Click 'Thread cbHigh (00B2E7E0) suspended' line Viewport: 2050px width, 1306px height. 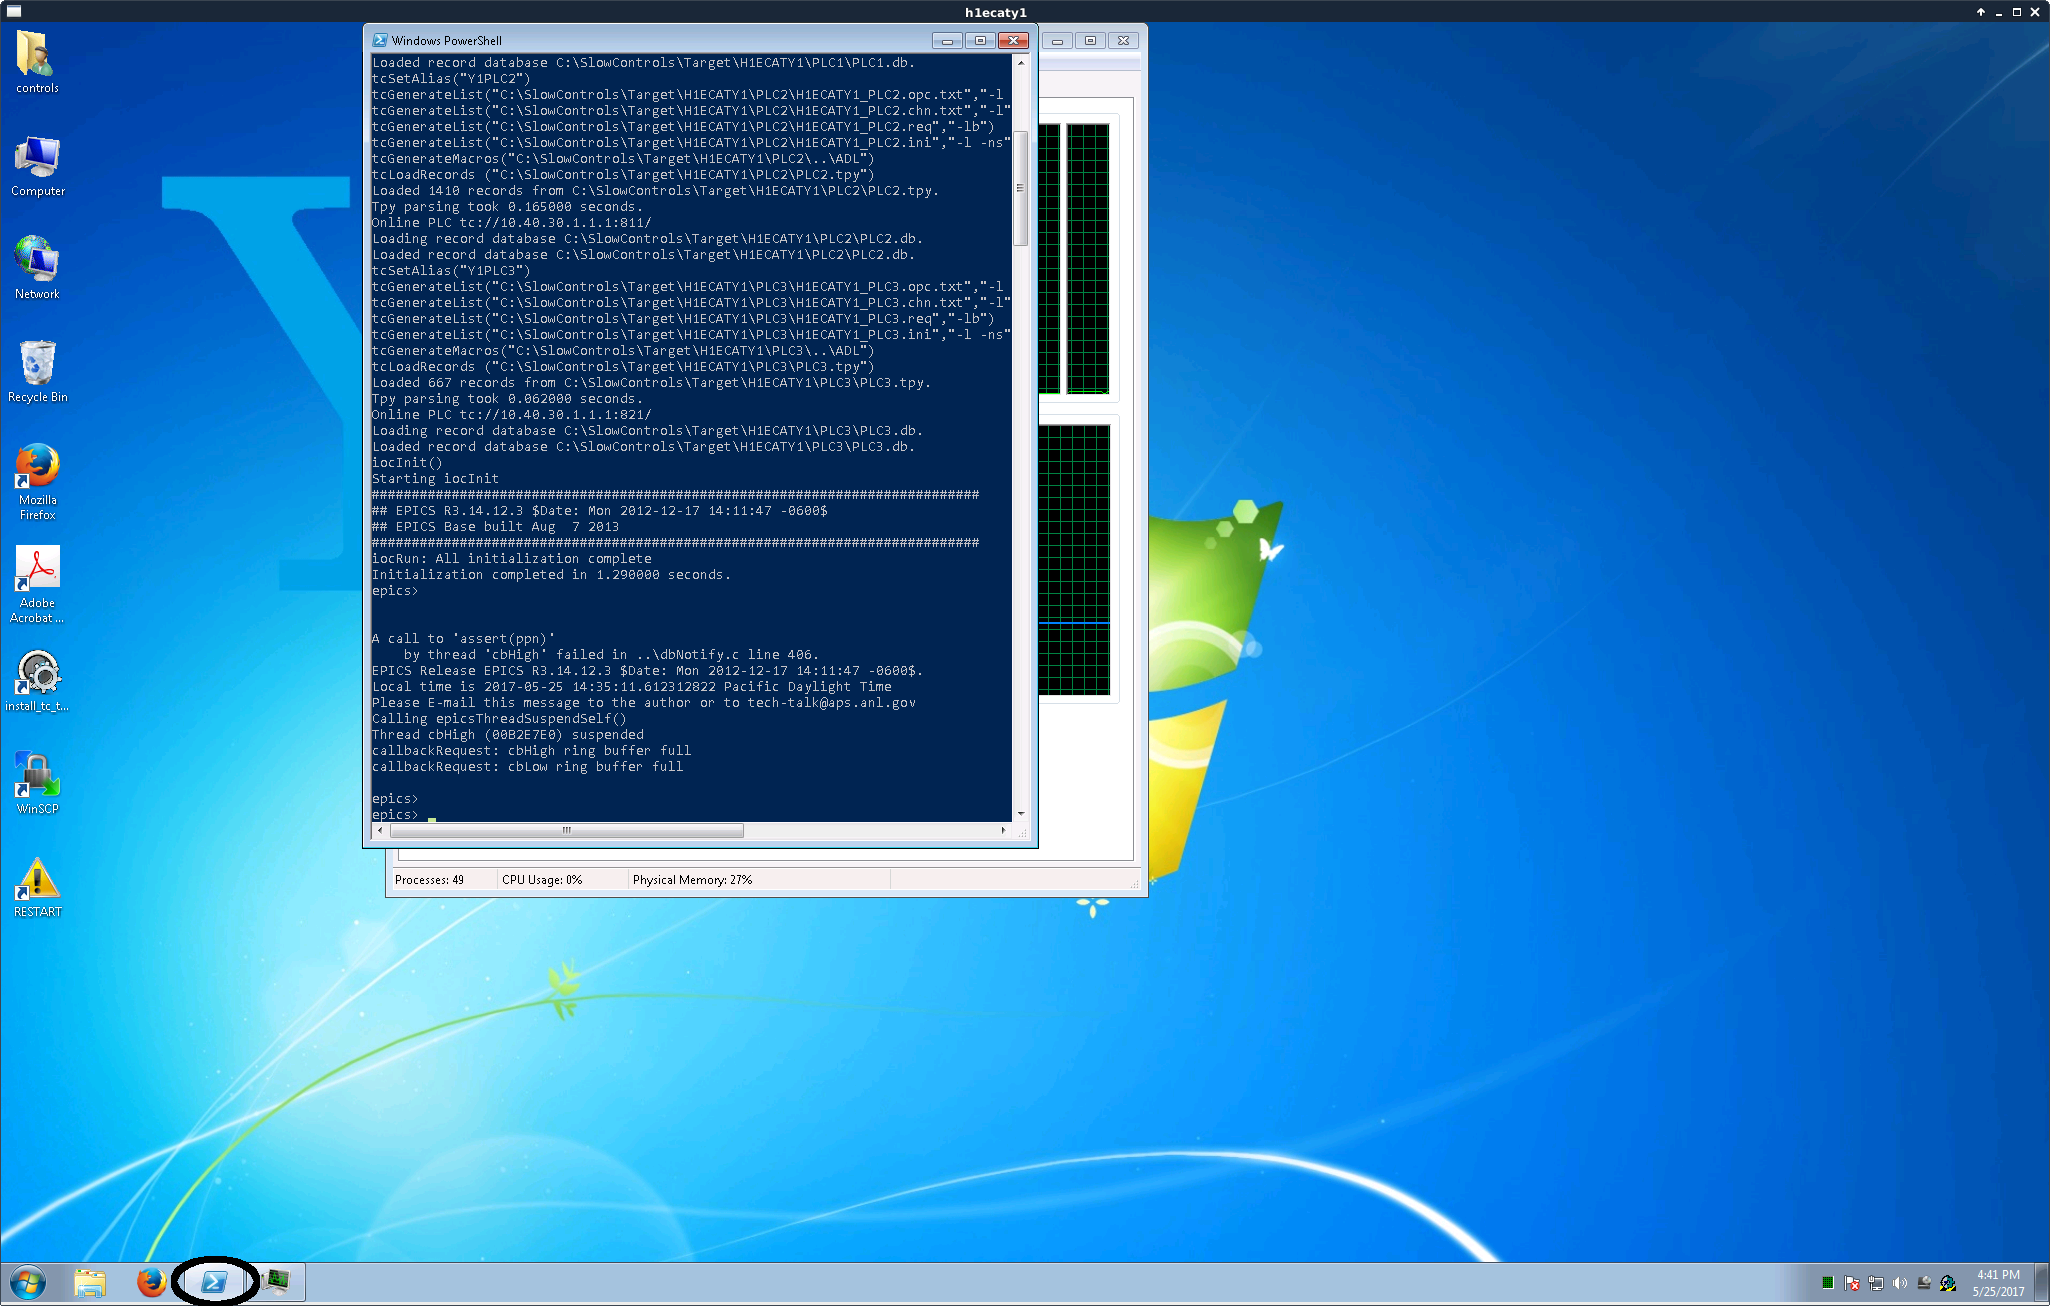coord(507,735)
